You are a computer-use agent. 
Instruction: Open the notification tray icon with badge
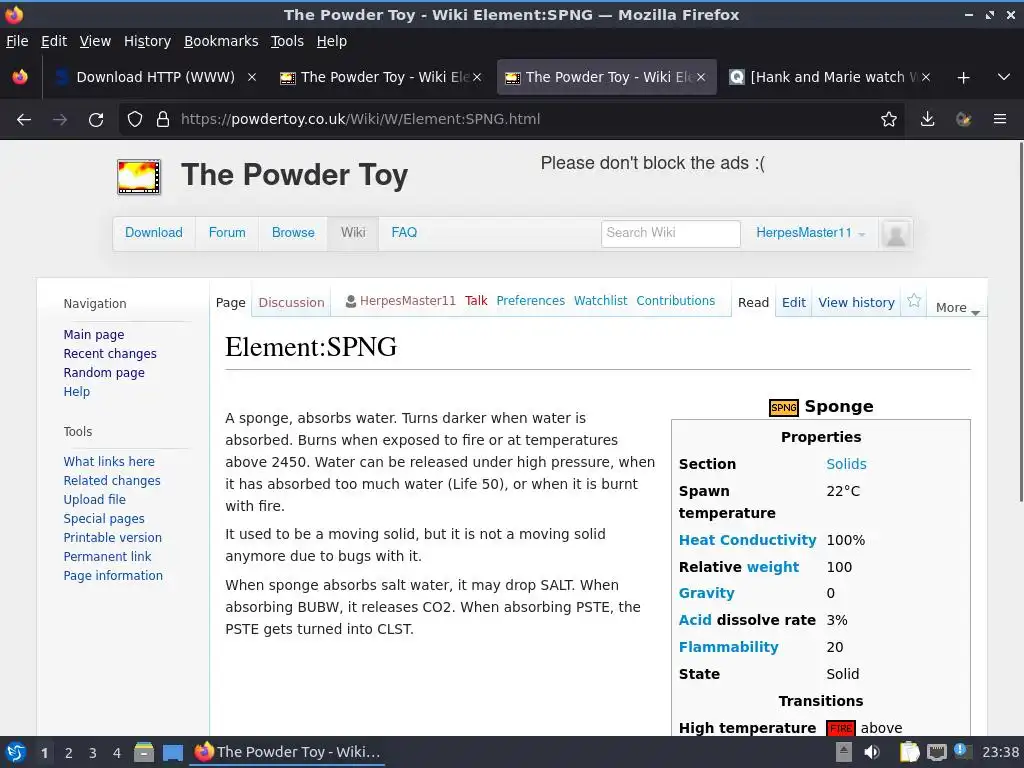click(x=962, y=751)
